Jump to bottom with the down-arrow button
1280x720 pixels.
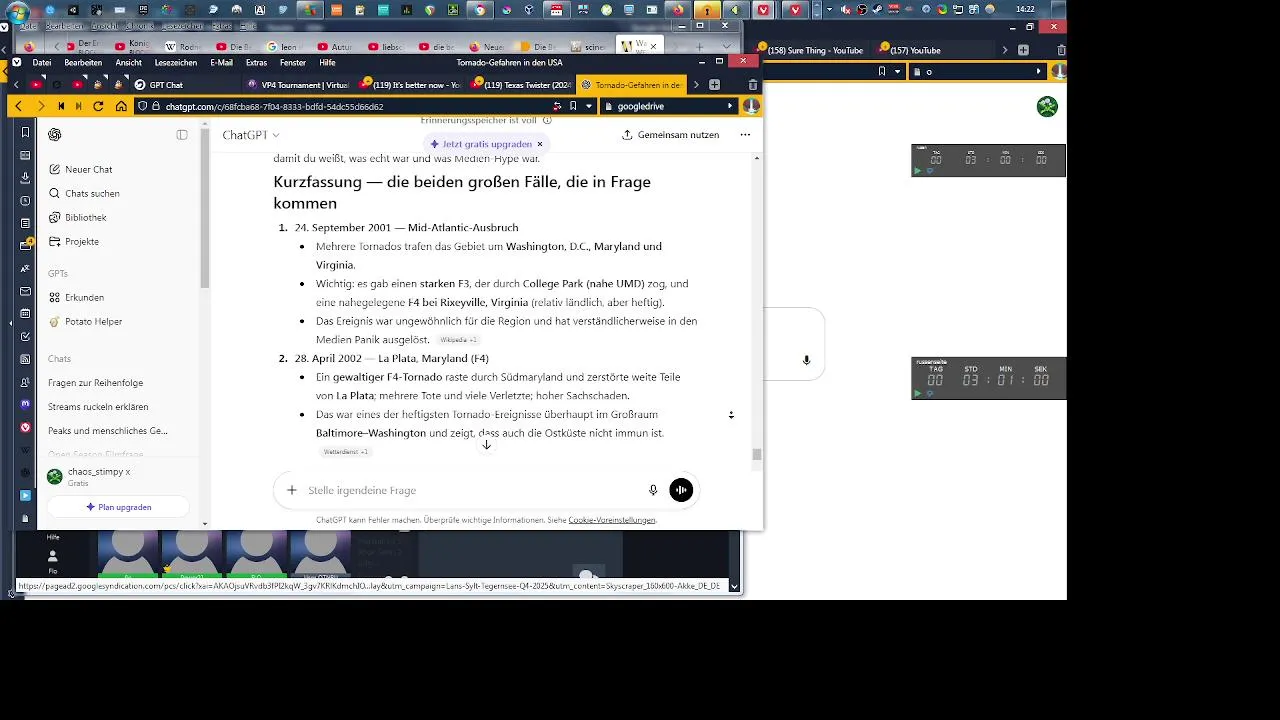coord(486,444)
